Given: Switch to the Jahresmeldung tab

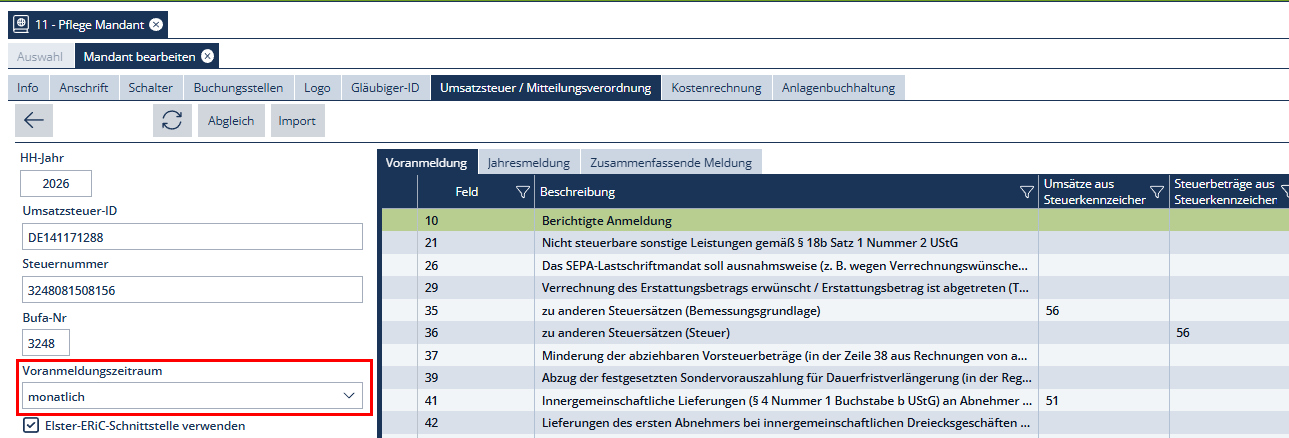Looking at the screenshot, I should (529, 162).
